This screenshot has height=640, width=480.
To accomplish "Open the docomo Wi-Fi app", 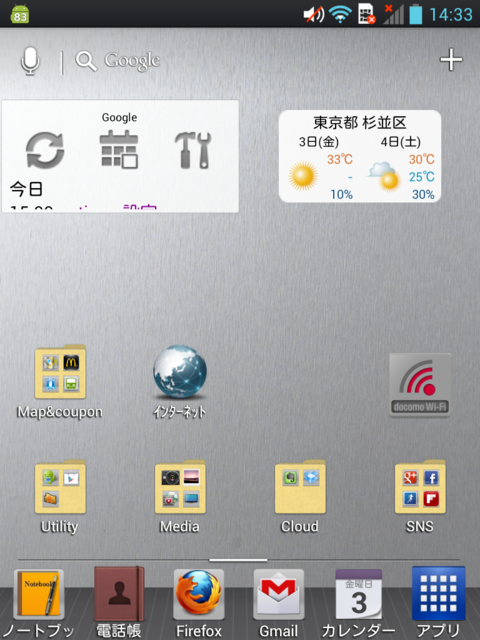I will point(420,385).
